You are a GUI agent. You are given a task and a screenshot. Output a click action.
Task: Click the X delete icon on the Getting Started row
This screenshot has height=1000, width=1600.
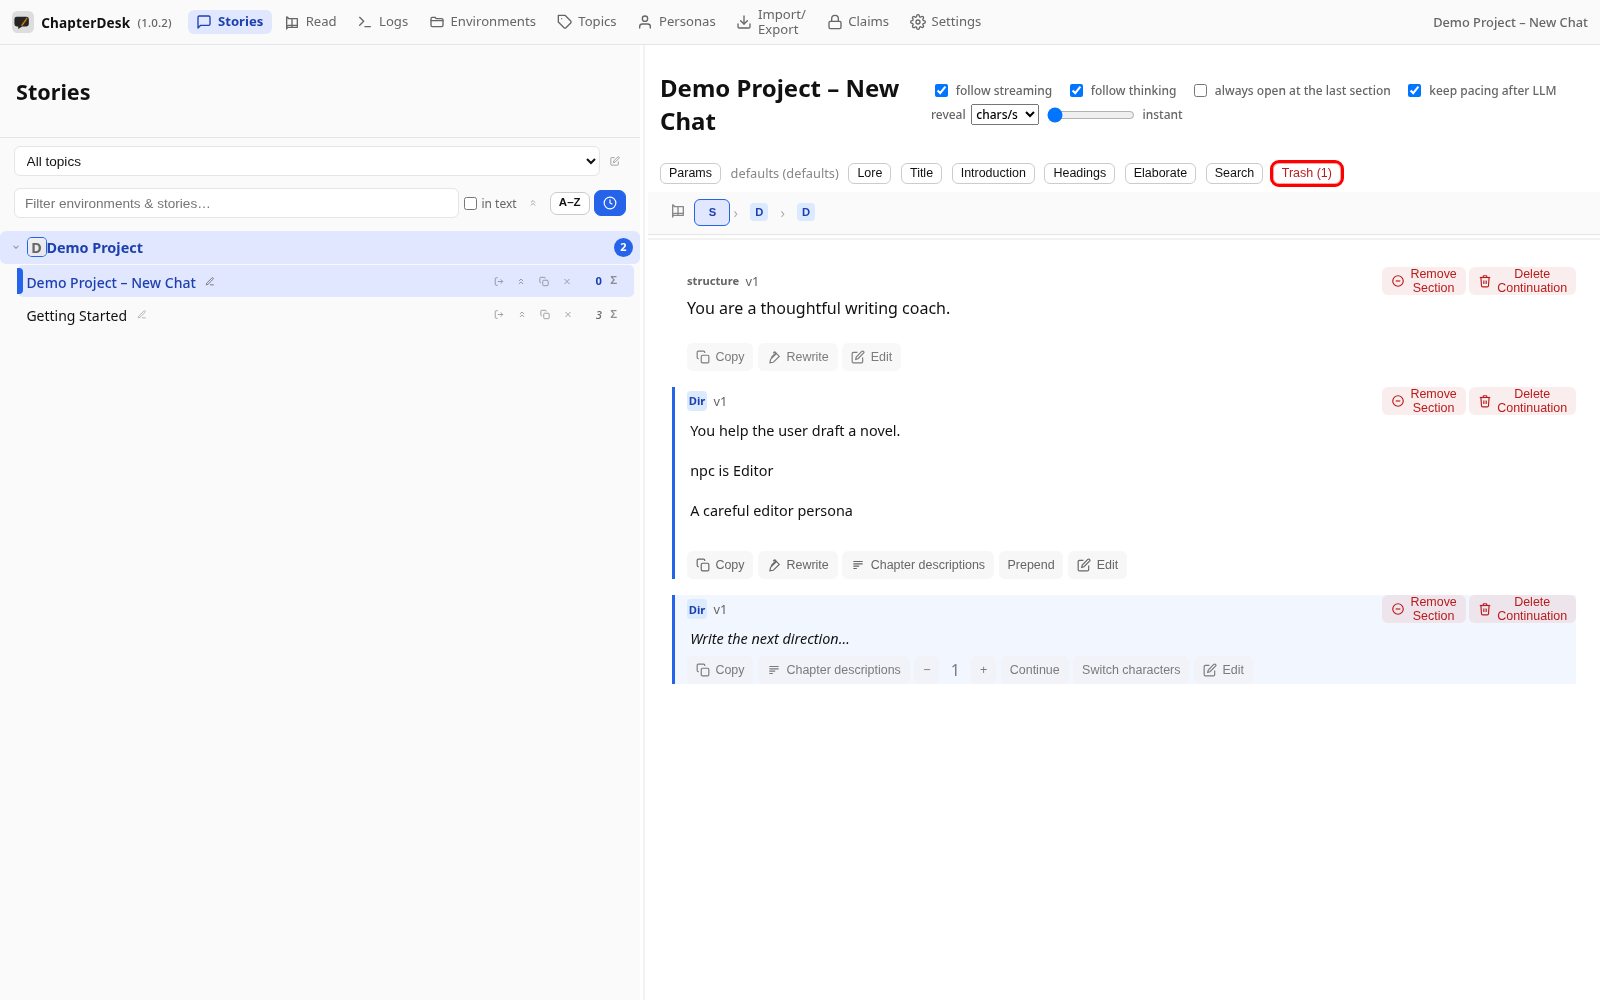(x=568, y=315)
